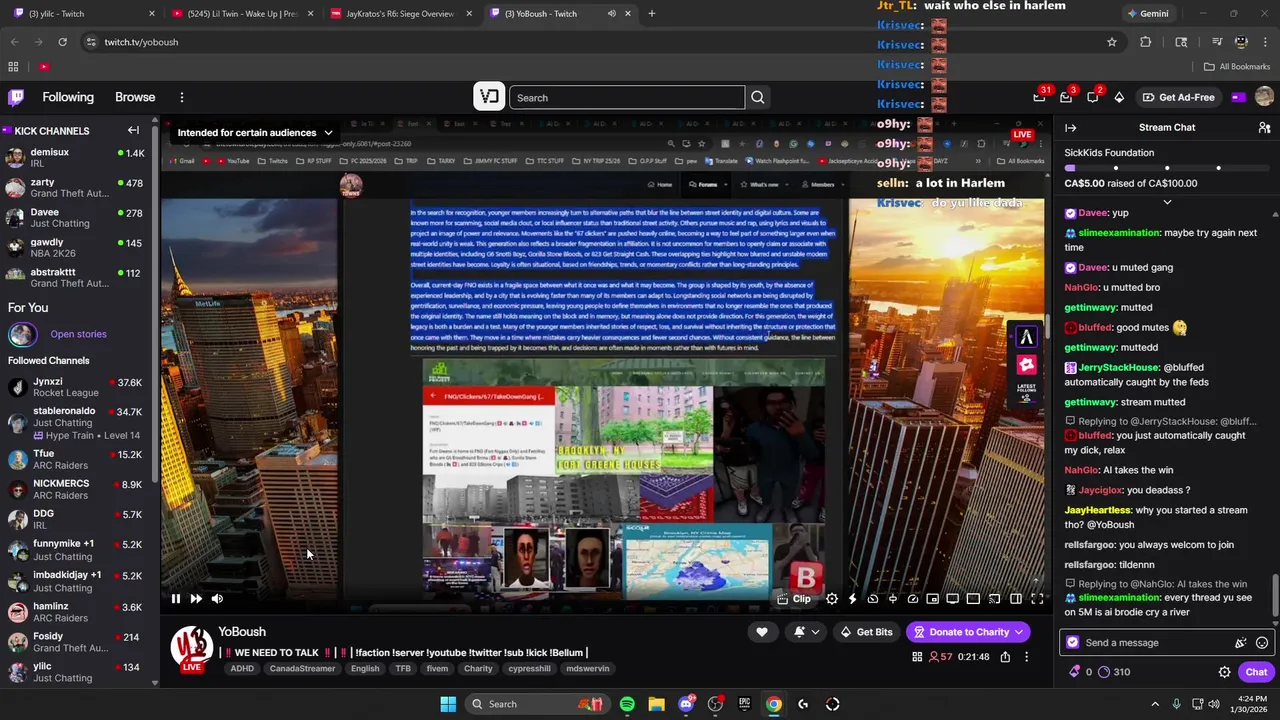Collapse the left channels sidebar
Screen dimensions: 1280x720
[133, 130]
